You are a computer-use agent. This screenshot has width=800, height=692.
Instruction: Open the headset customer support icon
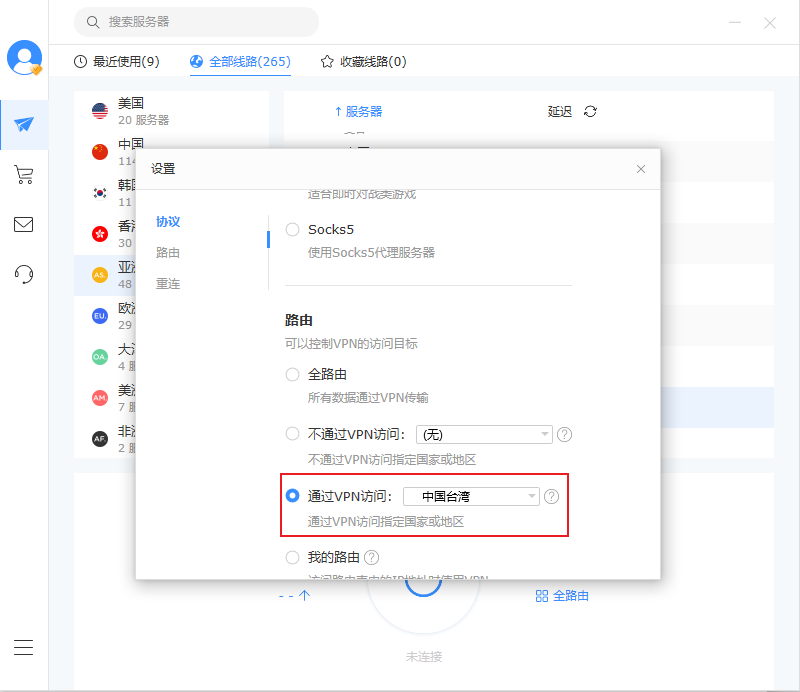click(x=24, y=274)
